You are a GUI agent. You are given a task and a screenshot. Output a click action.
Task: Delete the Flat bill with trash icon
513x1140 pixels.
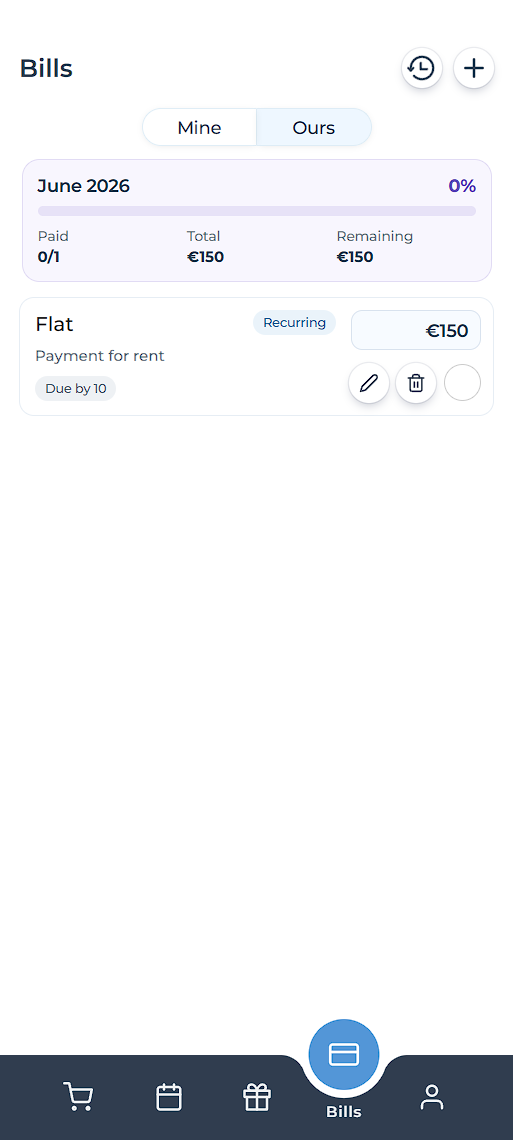coord(416,382)
